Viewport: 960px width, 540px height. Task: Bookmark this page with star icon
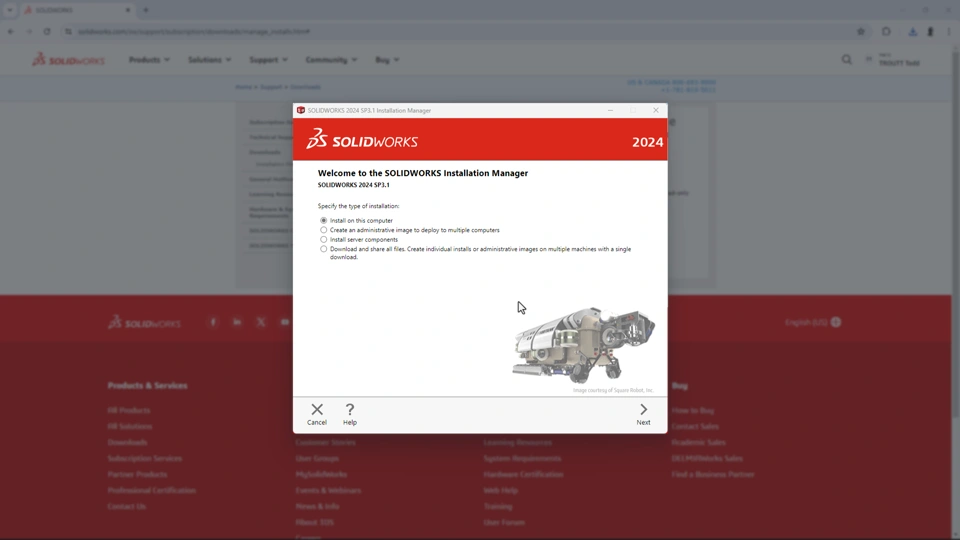pyautogui.click(x=861, y=31)
